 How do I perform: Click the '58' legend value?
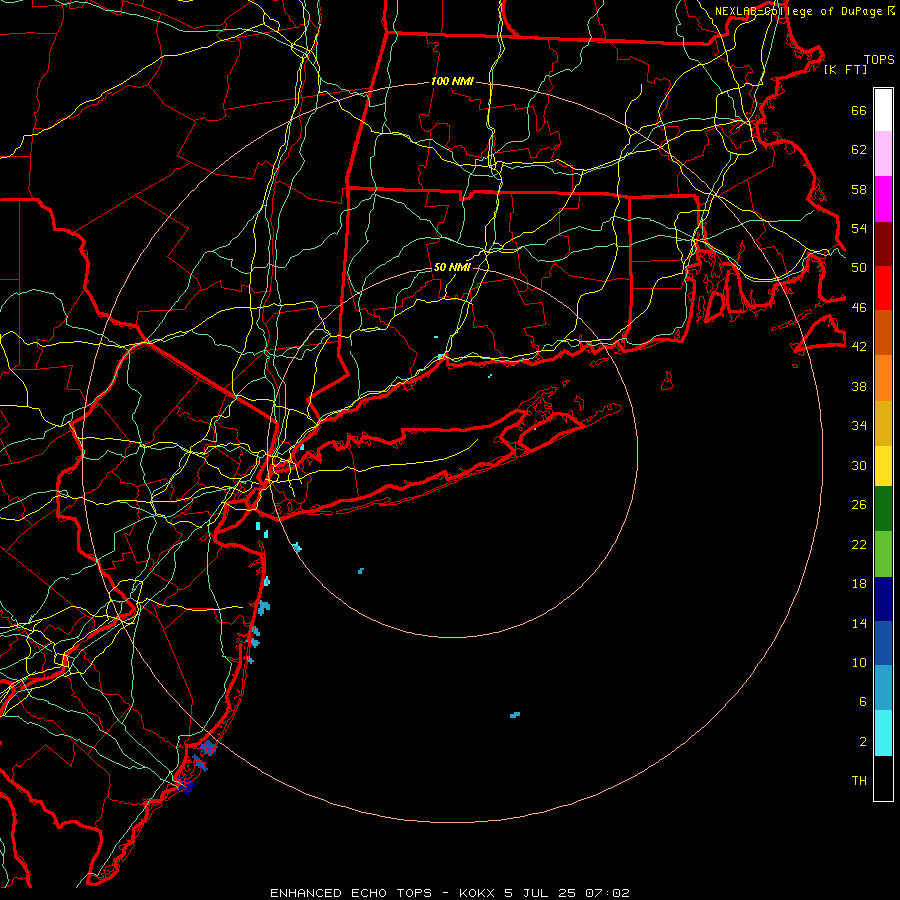(859, 189)
